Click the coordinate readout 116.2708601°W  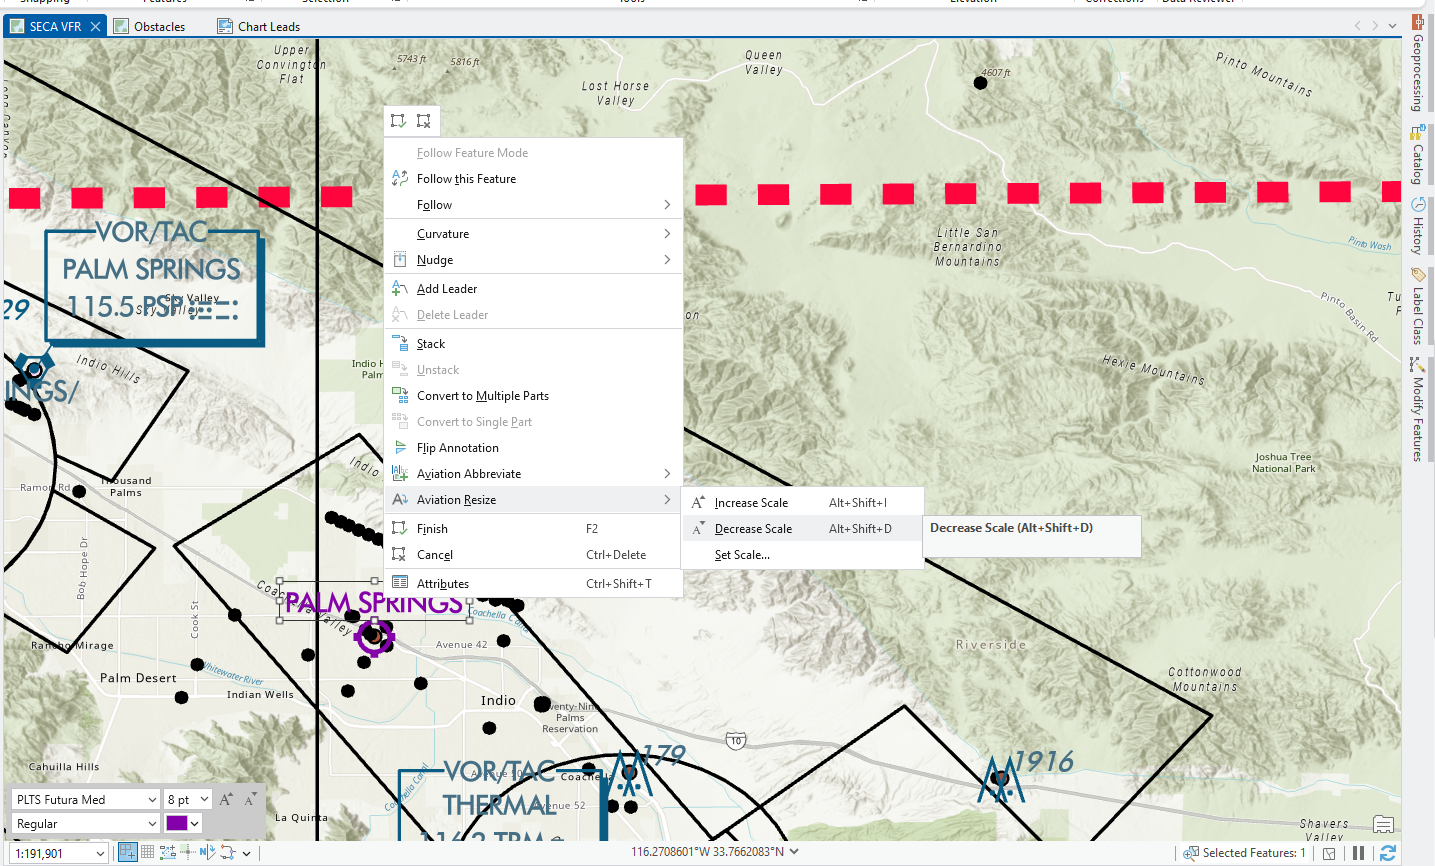(x=708, y=852)
